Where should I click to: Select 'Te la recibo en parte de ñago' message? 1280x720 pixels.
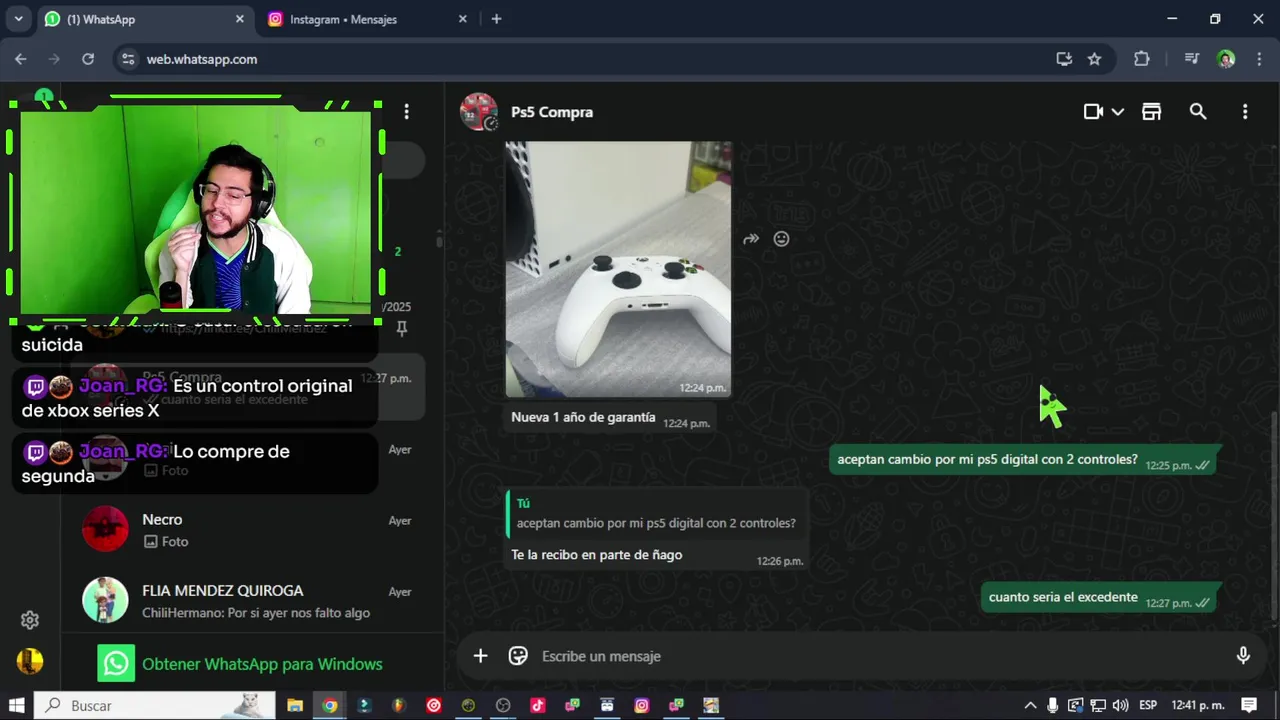656,555
